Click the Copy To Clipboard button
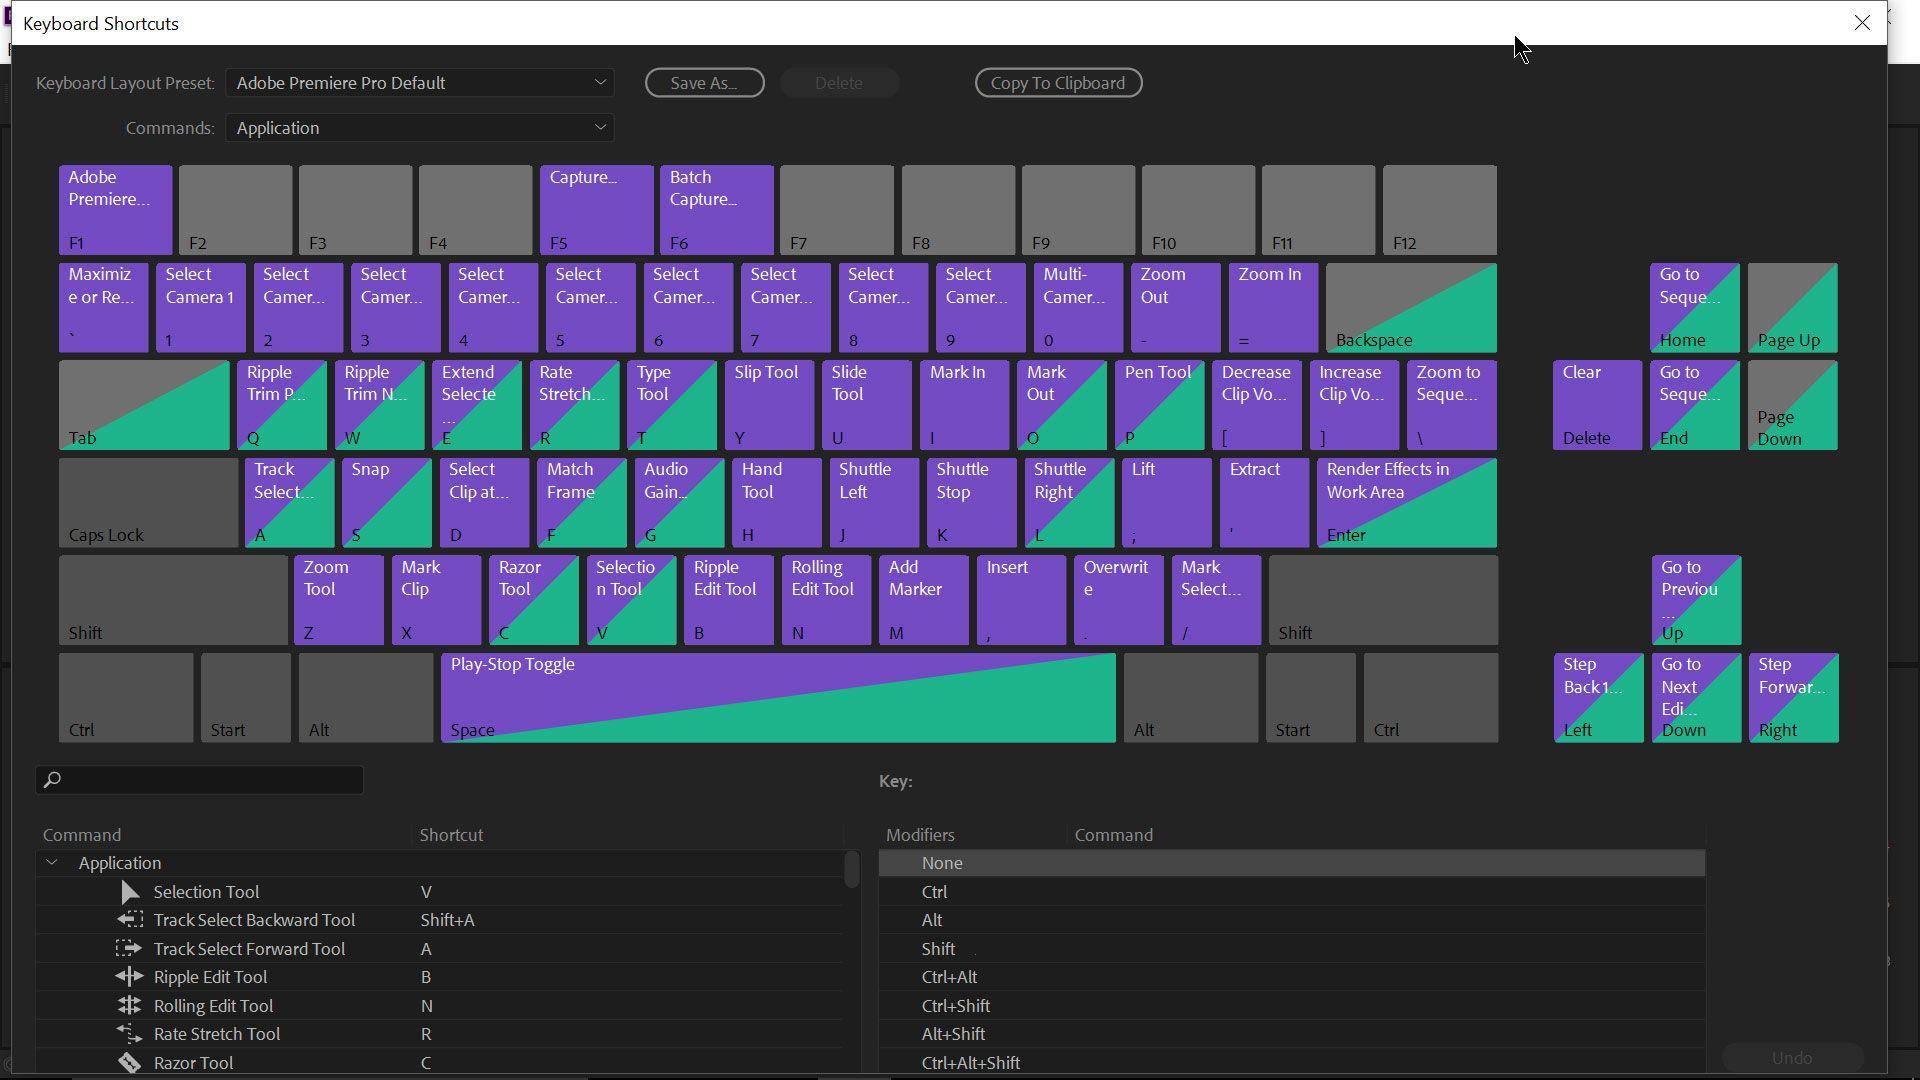 tap(1058, 83)
